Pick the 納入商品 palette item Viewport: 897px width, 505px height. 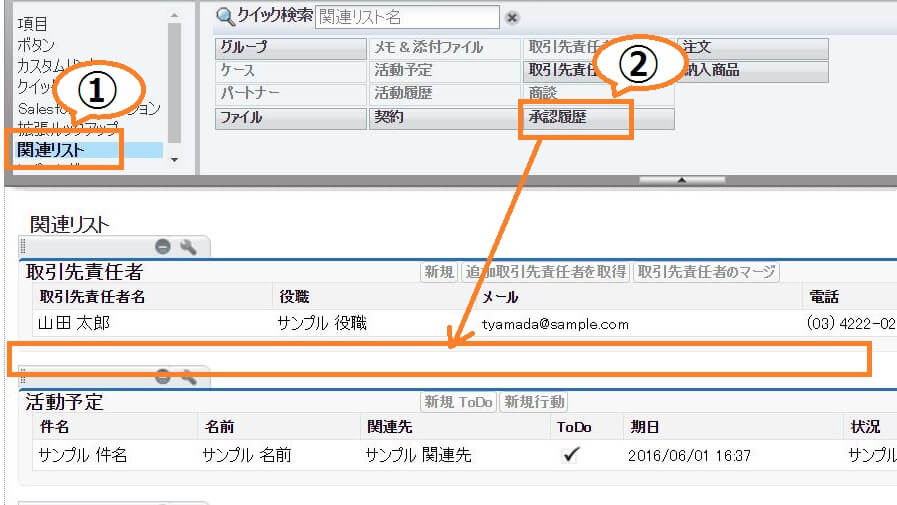pyautogui.click(x=753, y=71)
